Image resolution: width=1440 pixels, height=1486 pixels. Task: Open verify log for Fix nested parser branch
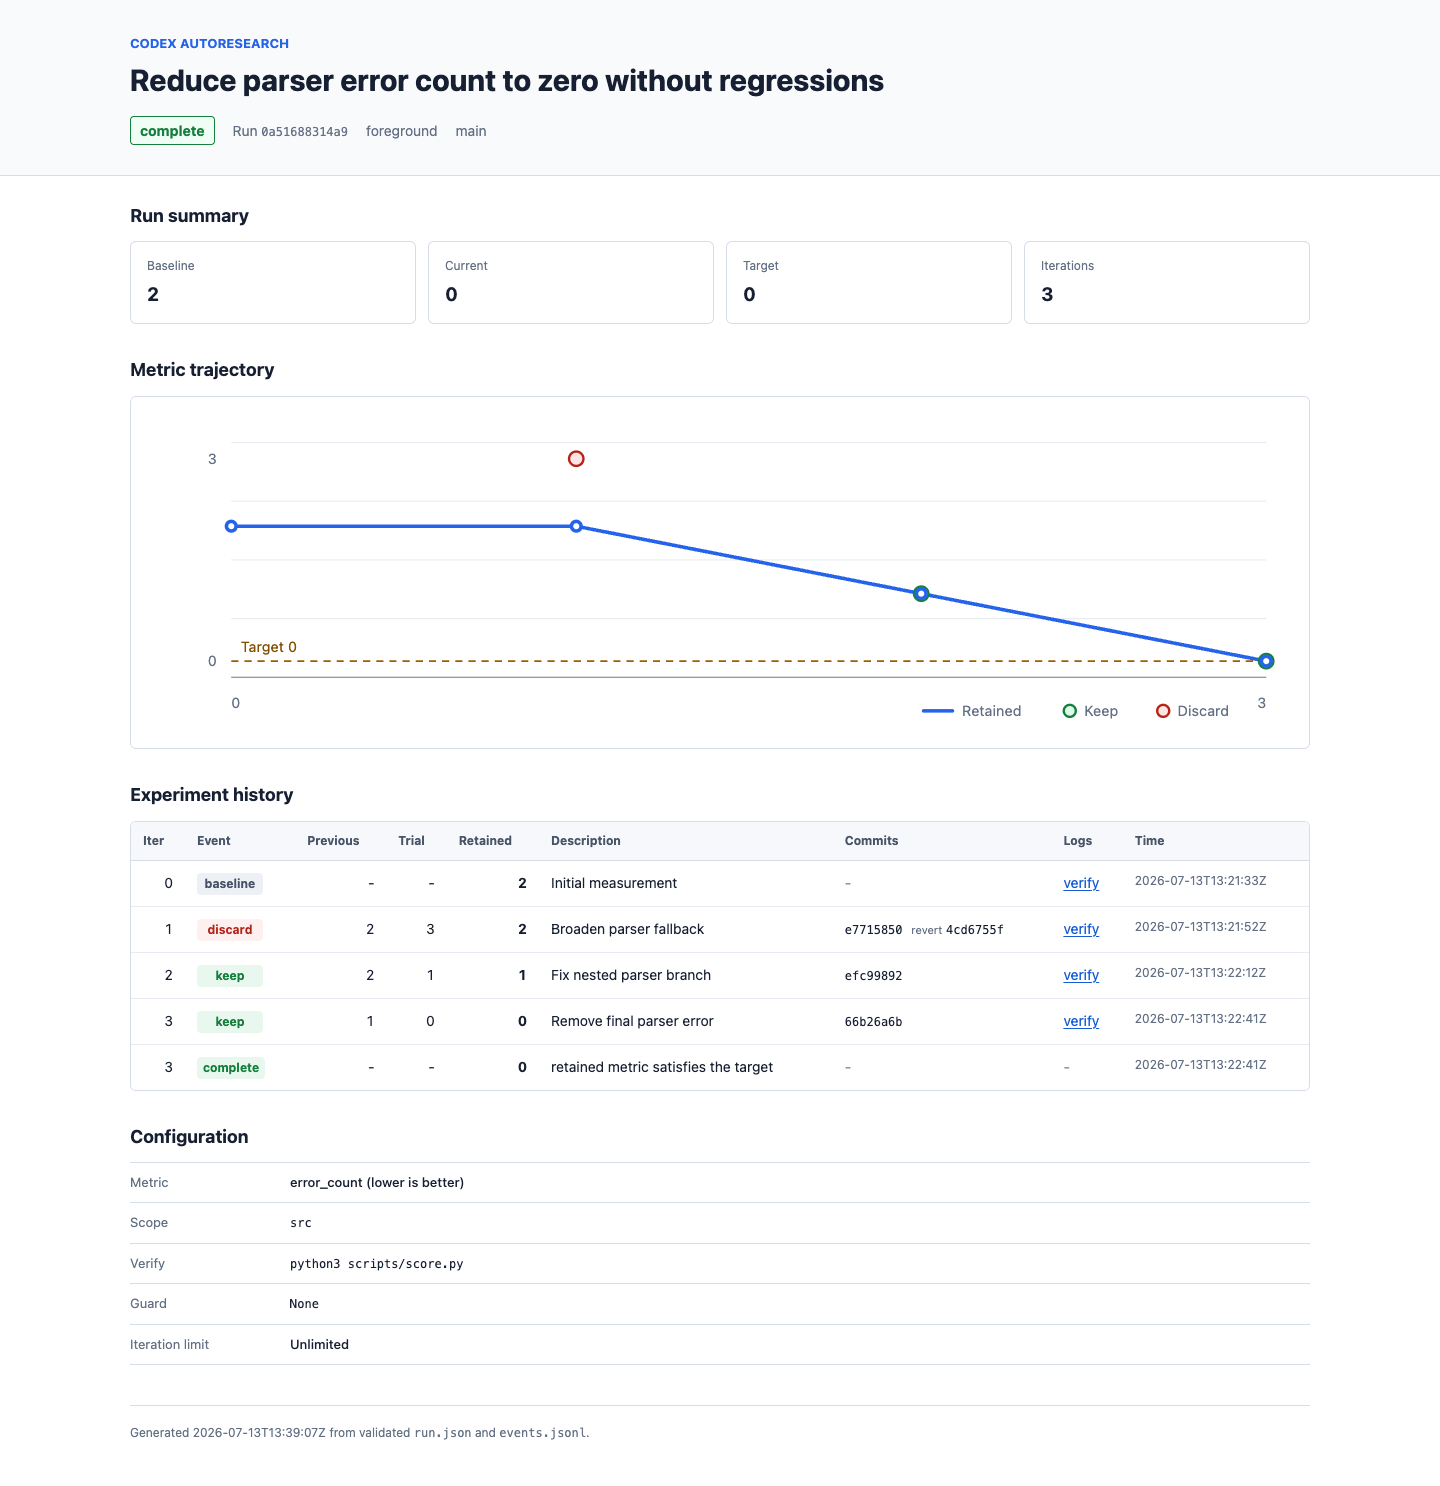(x=1081, y=975)
